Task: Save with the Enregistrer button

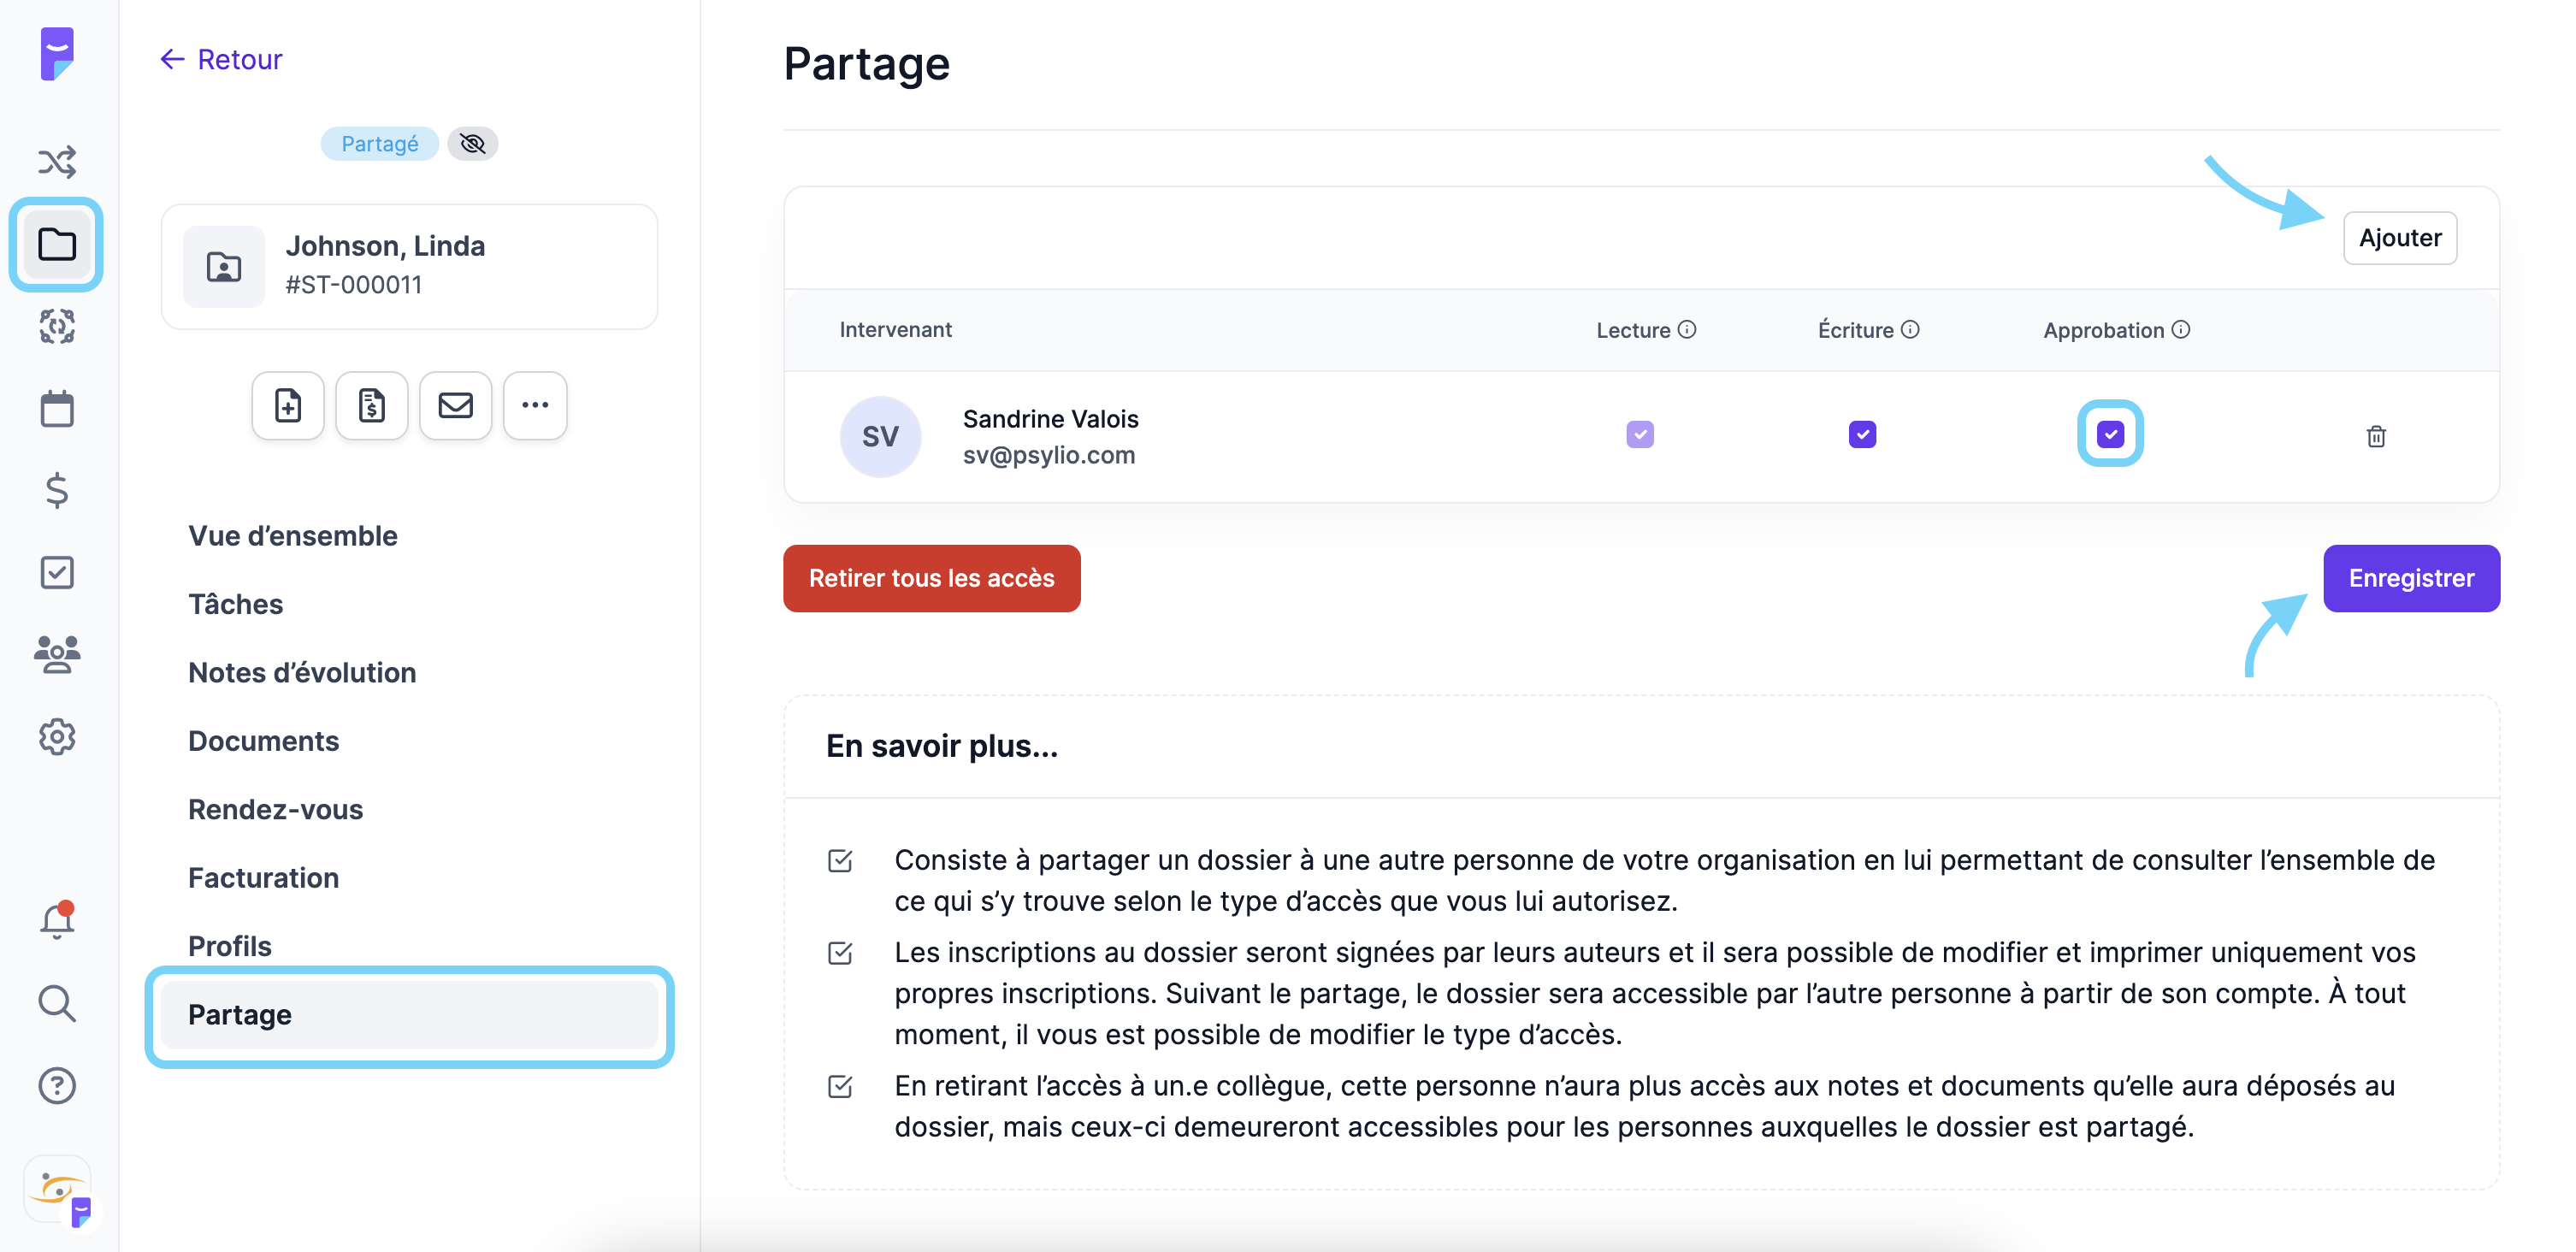Action: tap(2411, 578)
